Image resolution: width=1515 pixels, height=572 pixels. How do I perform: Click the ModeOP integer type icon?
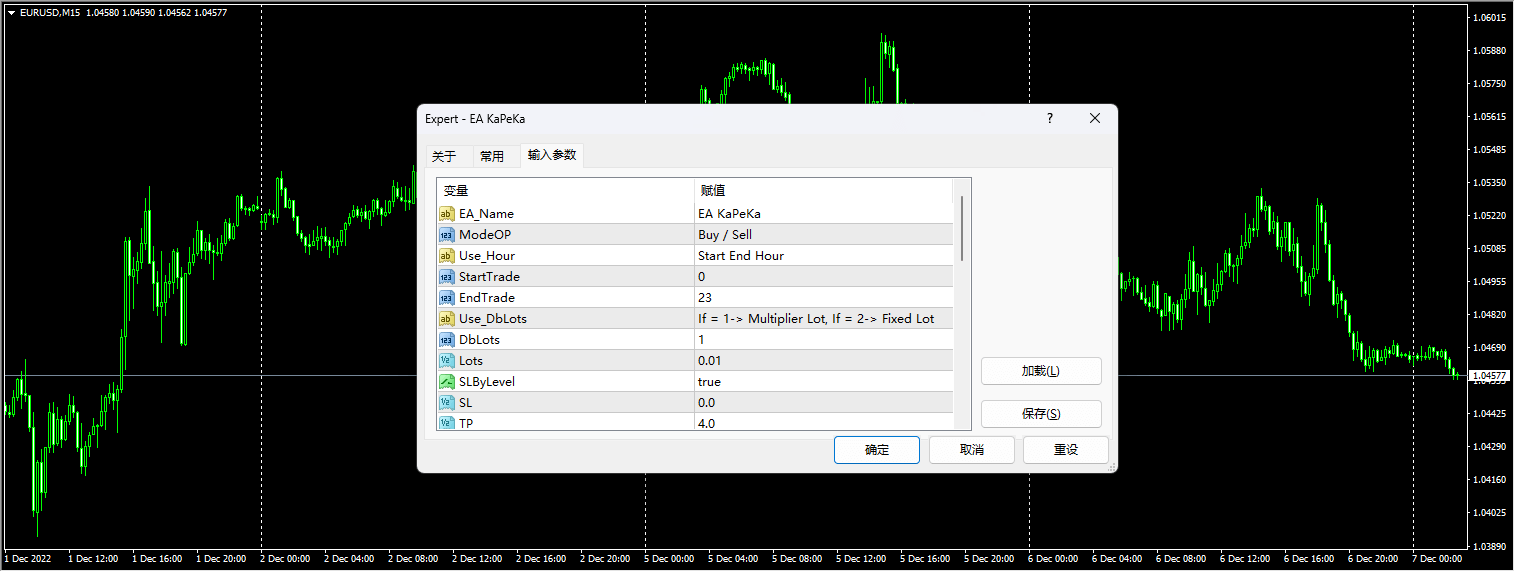coord(446,235)
